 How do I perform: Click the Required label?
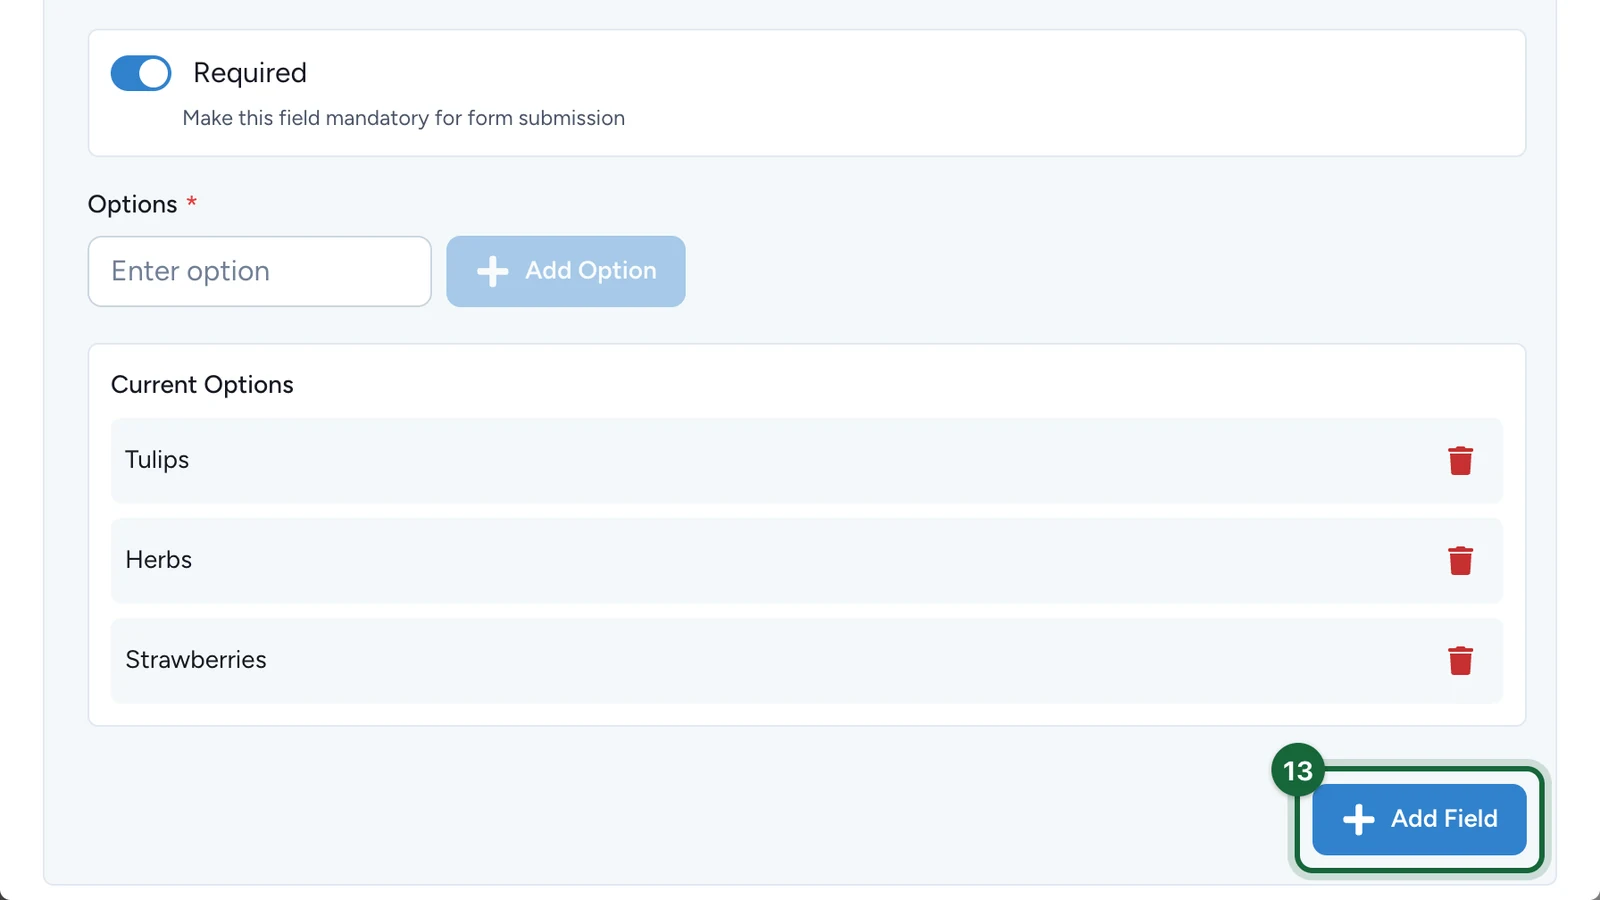[x=250, y=73]
